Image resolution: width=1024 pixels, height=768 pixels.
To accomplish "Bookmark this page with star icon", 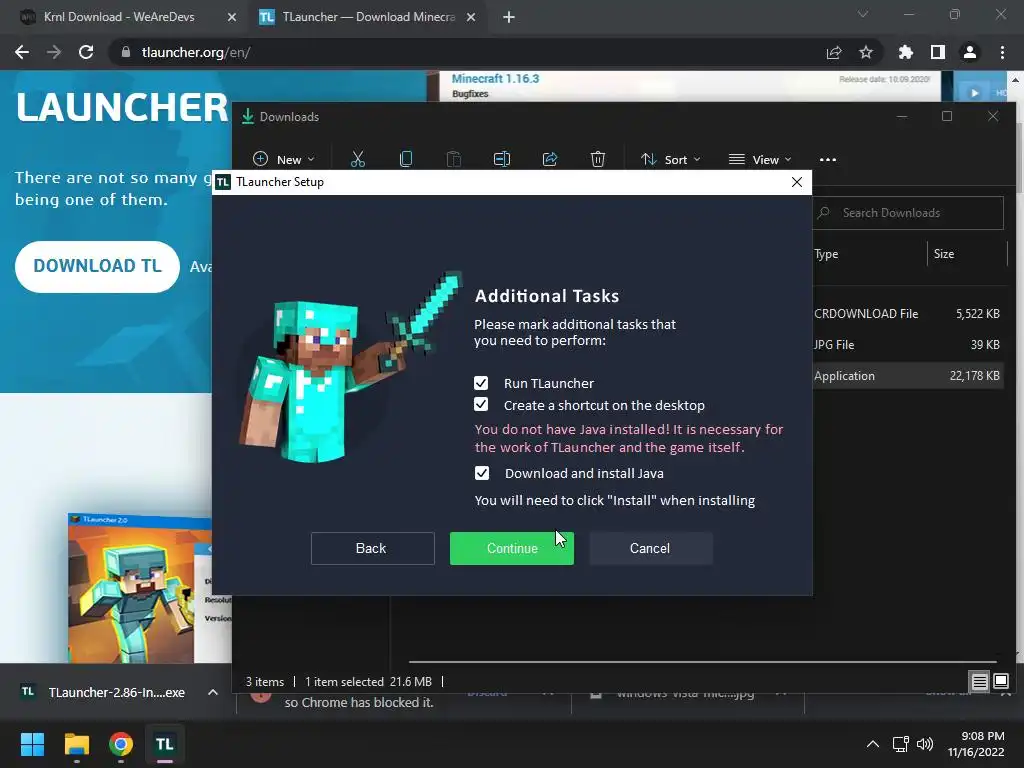I will (866, 52).
